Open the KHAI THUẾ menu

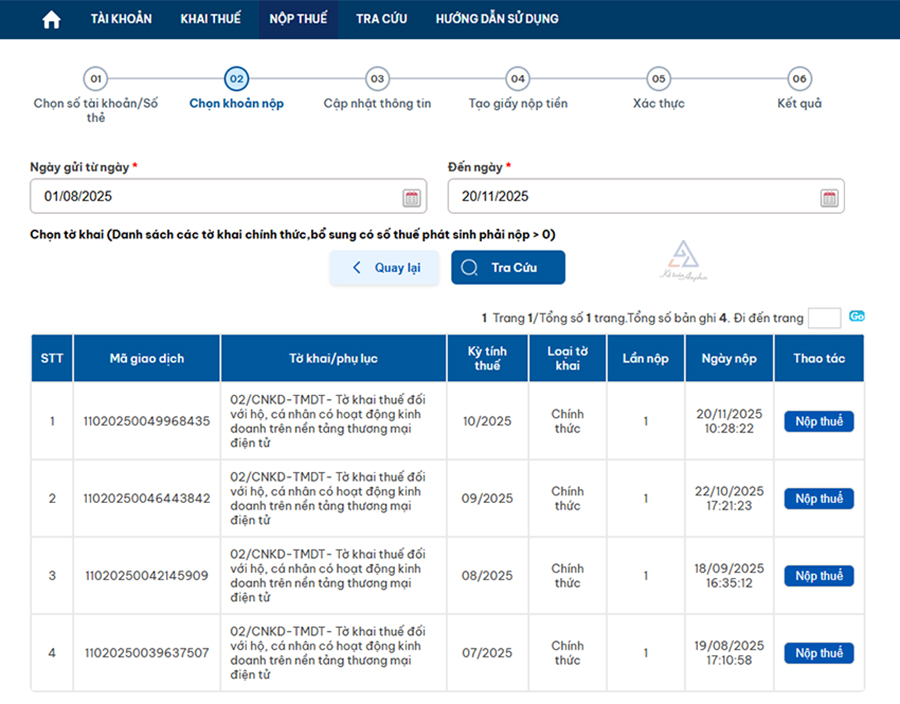(x=210, y=19)
